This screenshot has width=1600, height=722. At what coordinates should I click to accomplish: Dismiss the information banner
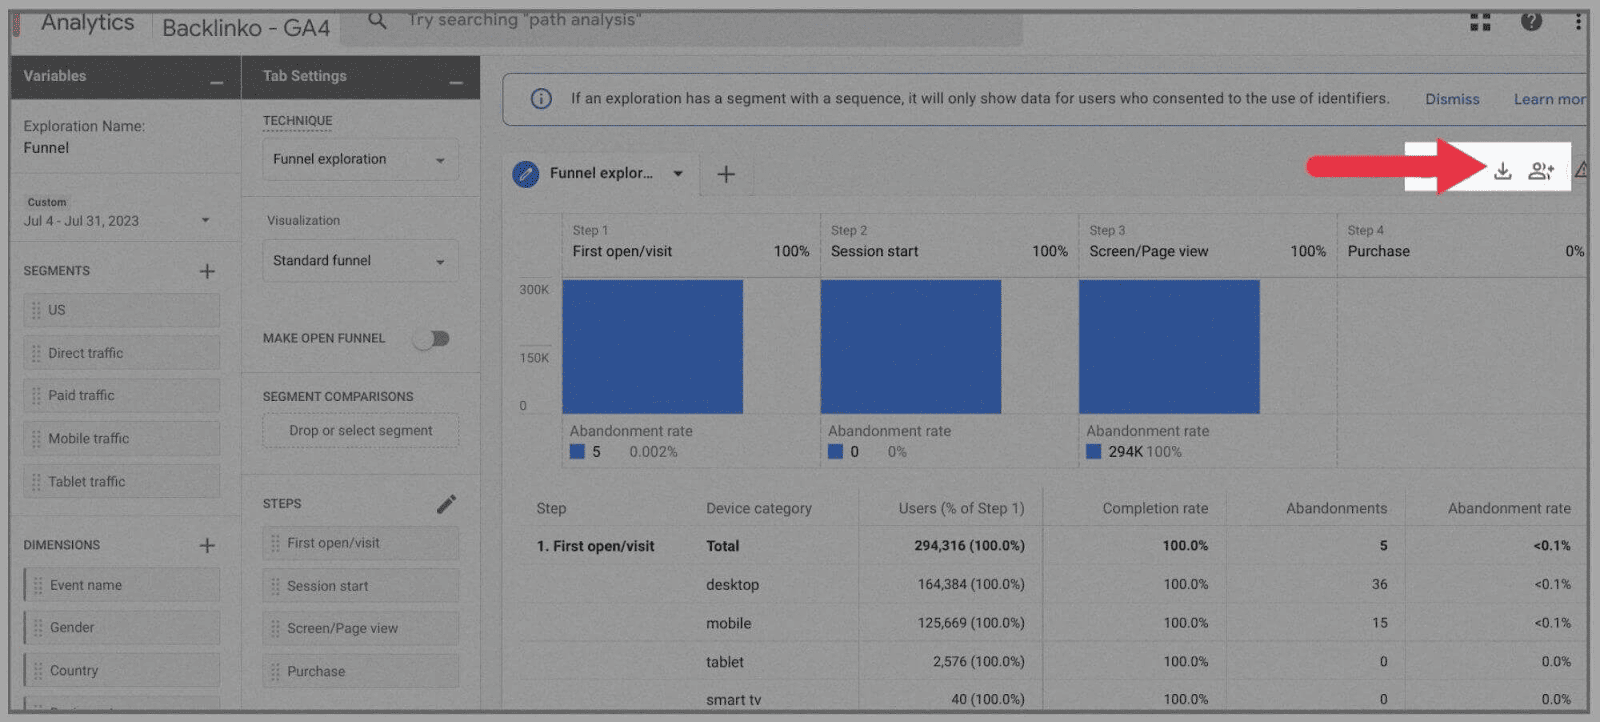coord(1451,99)
